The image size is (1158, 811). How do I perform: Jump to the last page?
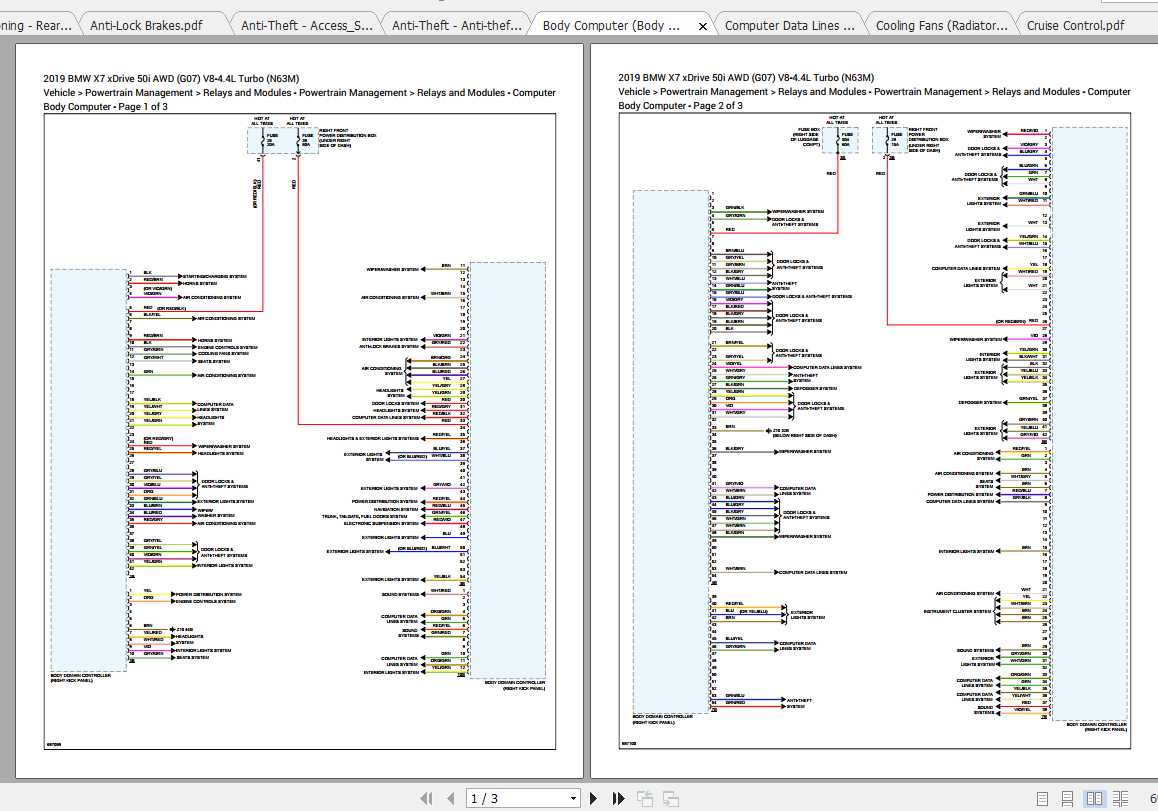pyautogui.click(x=618, y=798)
